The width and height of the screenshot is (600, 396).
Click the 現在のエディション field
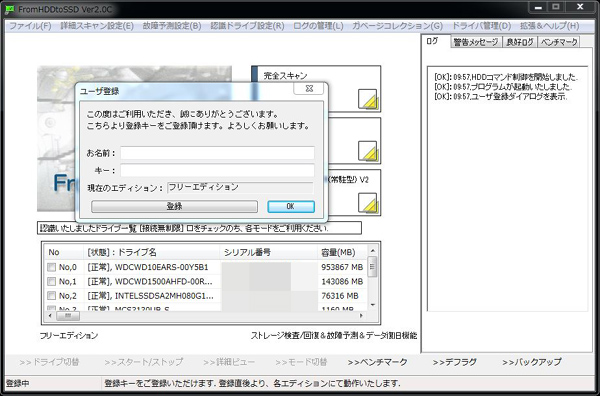[240, 187]
